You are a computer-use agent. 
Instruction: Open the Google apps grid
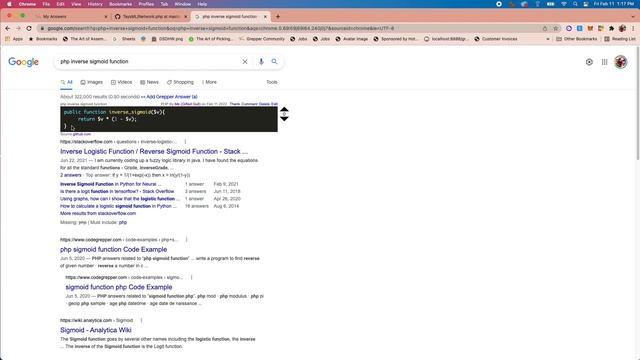pos(604,62)
